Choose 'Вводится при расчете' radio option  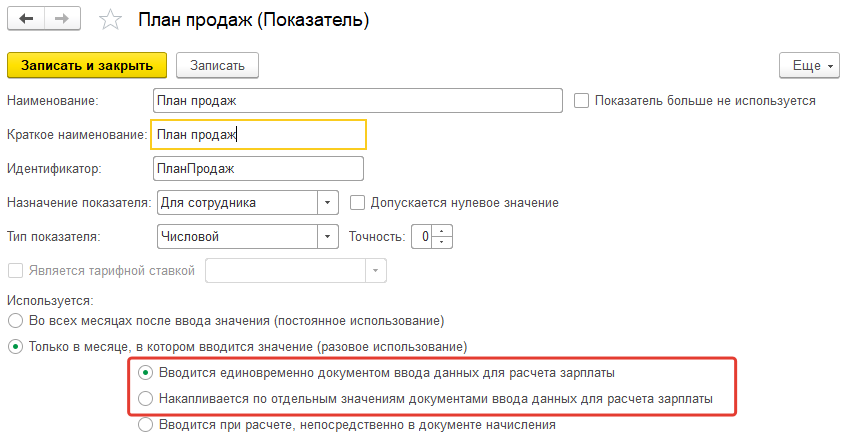(147, 425)
